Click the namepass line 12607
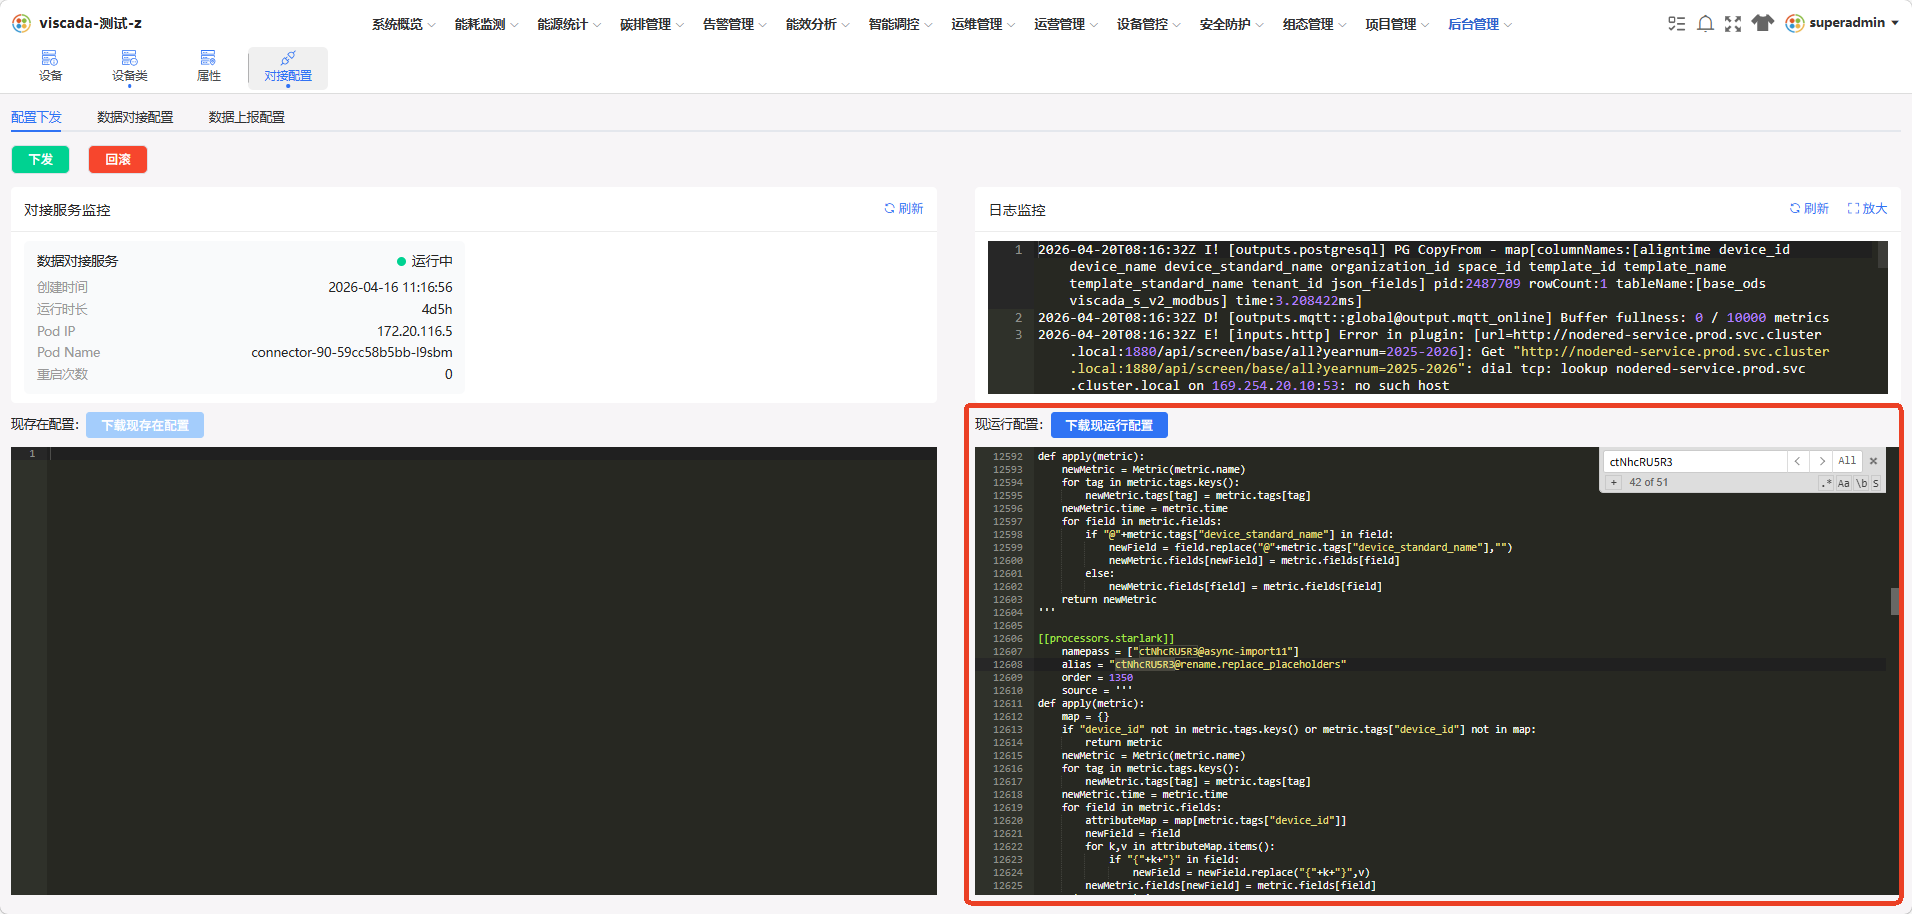 coord(1180,651)
